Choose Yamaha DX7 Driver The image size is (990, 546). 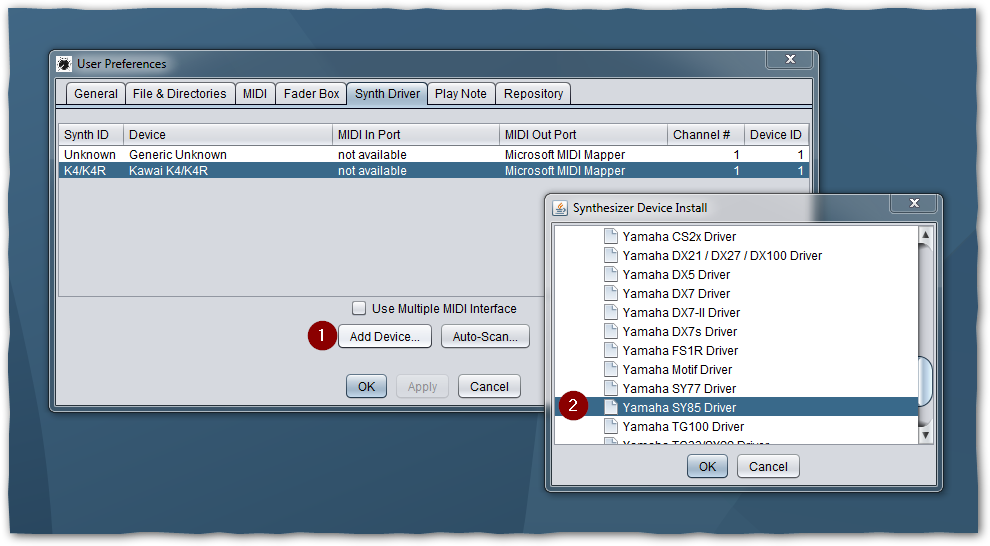(676, 294)
